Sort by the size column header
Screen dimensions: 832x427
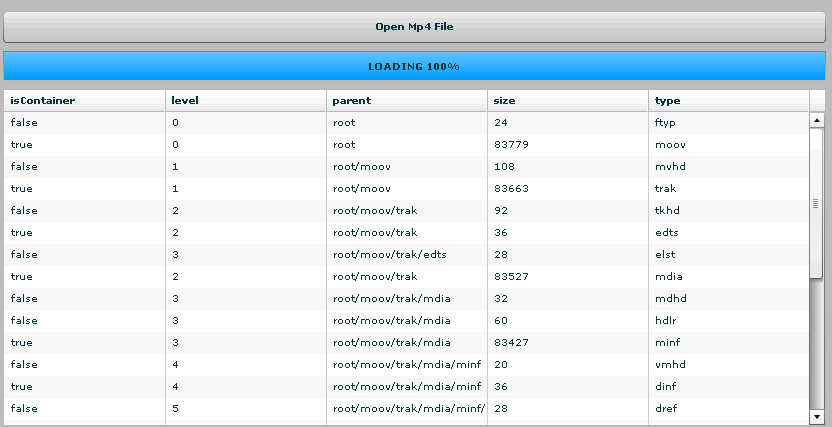[x=567, y=100]
